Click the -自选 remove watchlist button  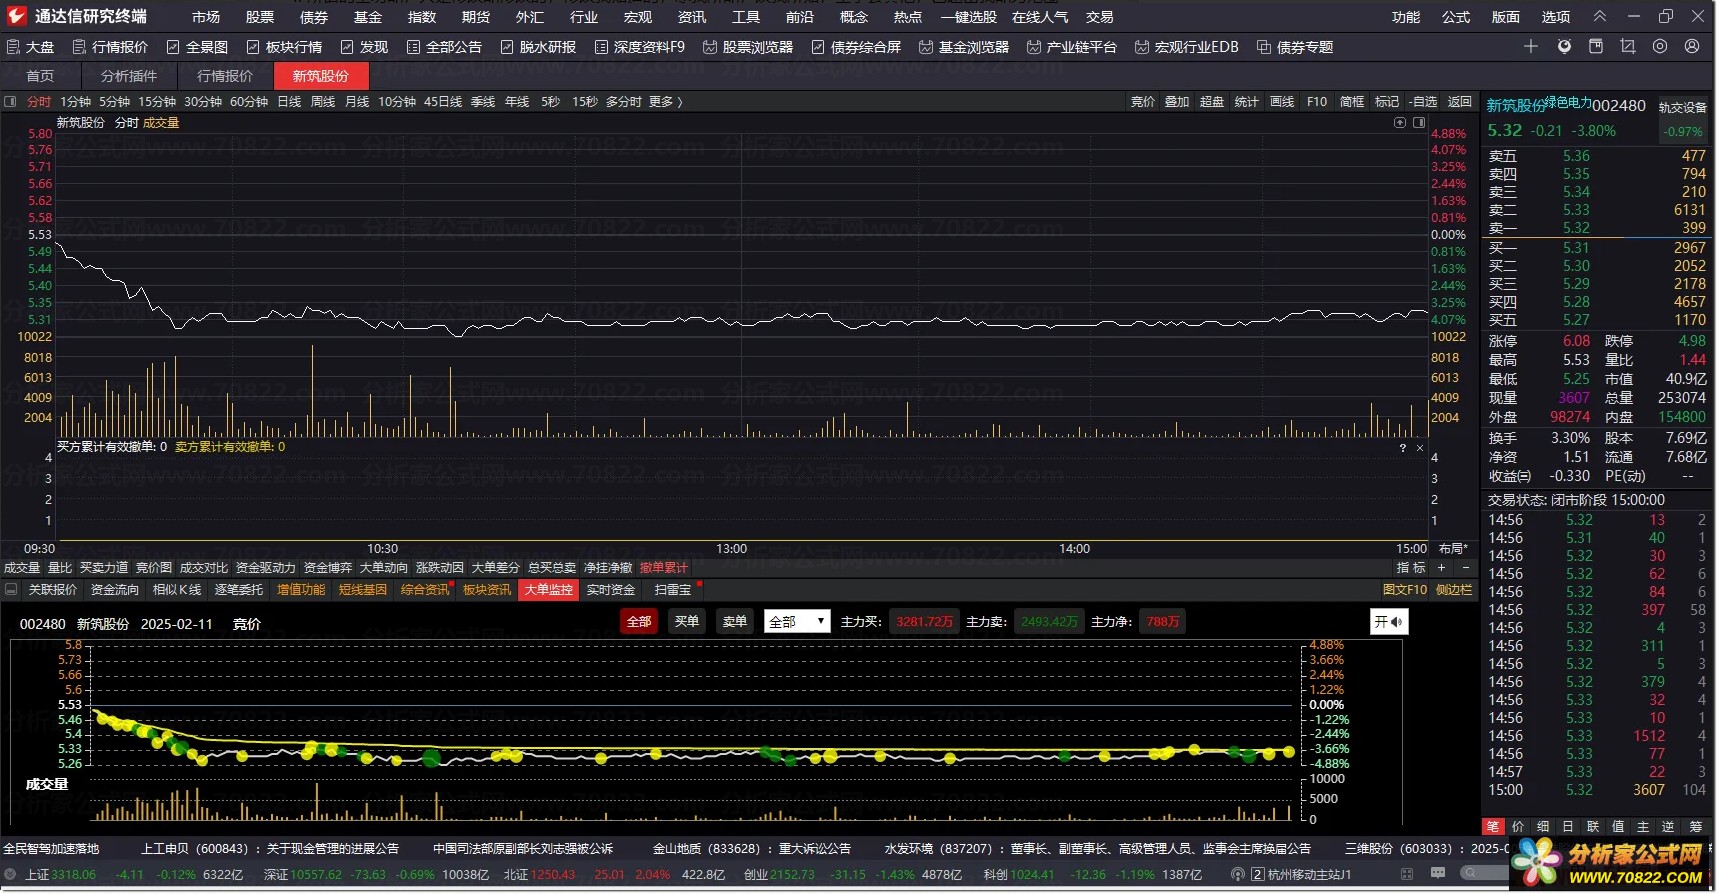click(x=1422, y=102)
